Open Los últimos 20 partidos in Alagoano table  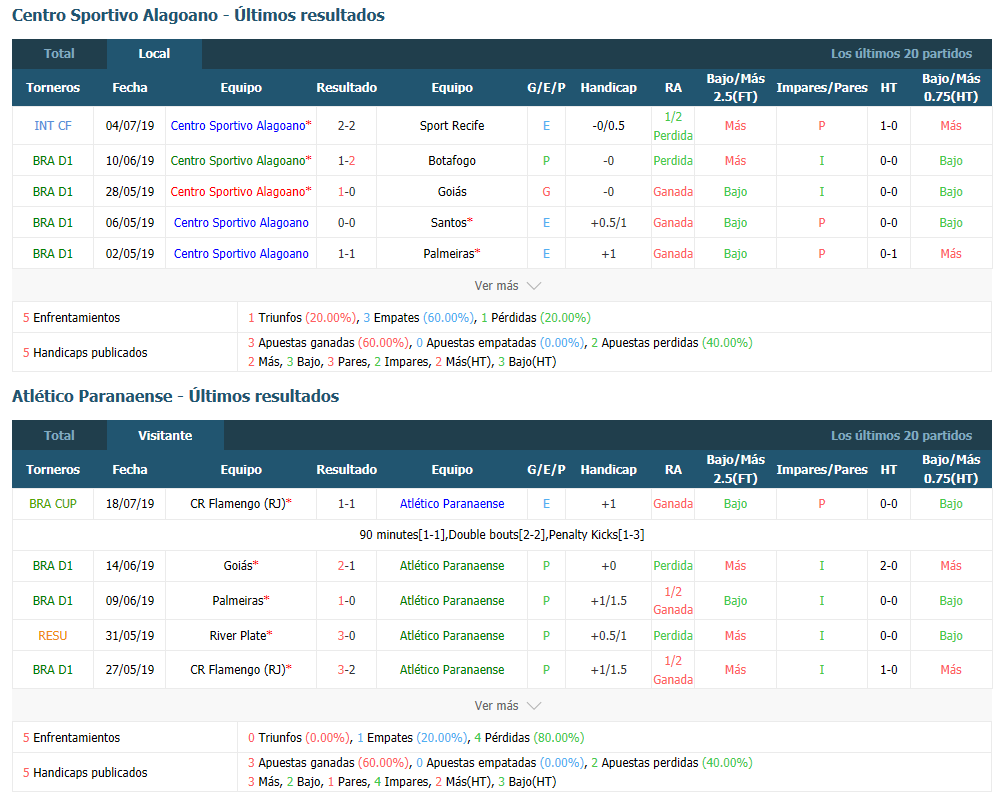901,54
